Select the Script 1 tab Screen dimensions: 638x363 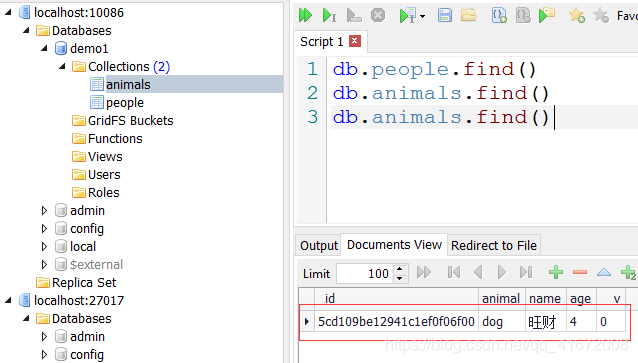click(321, 42)
